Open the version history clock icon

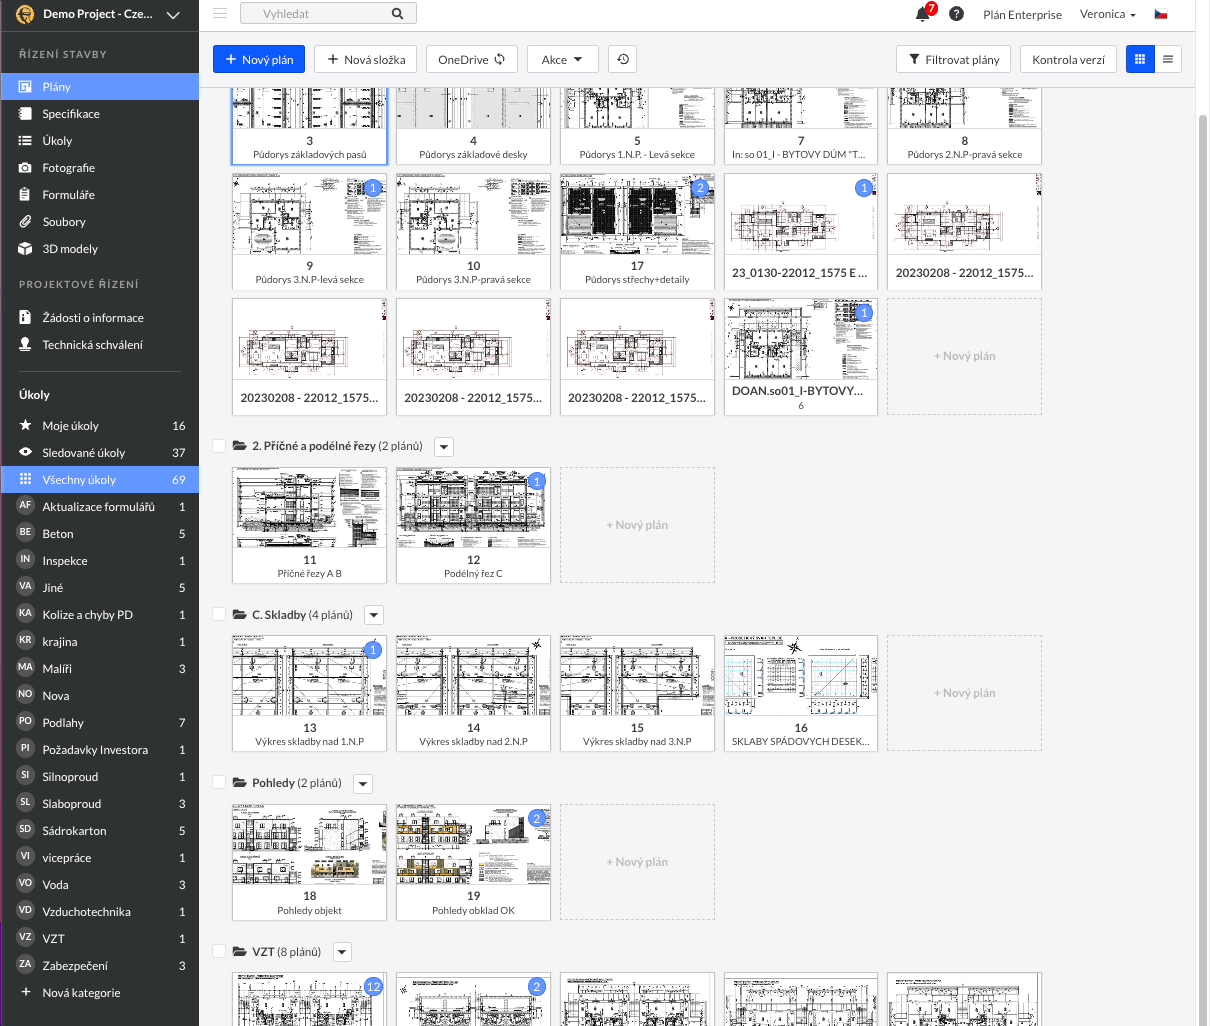(x=623, y=59)
